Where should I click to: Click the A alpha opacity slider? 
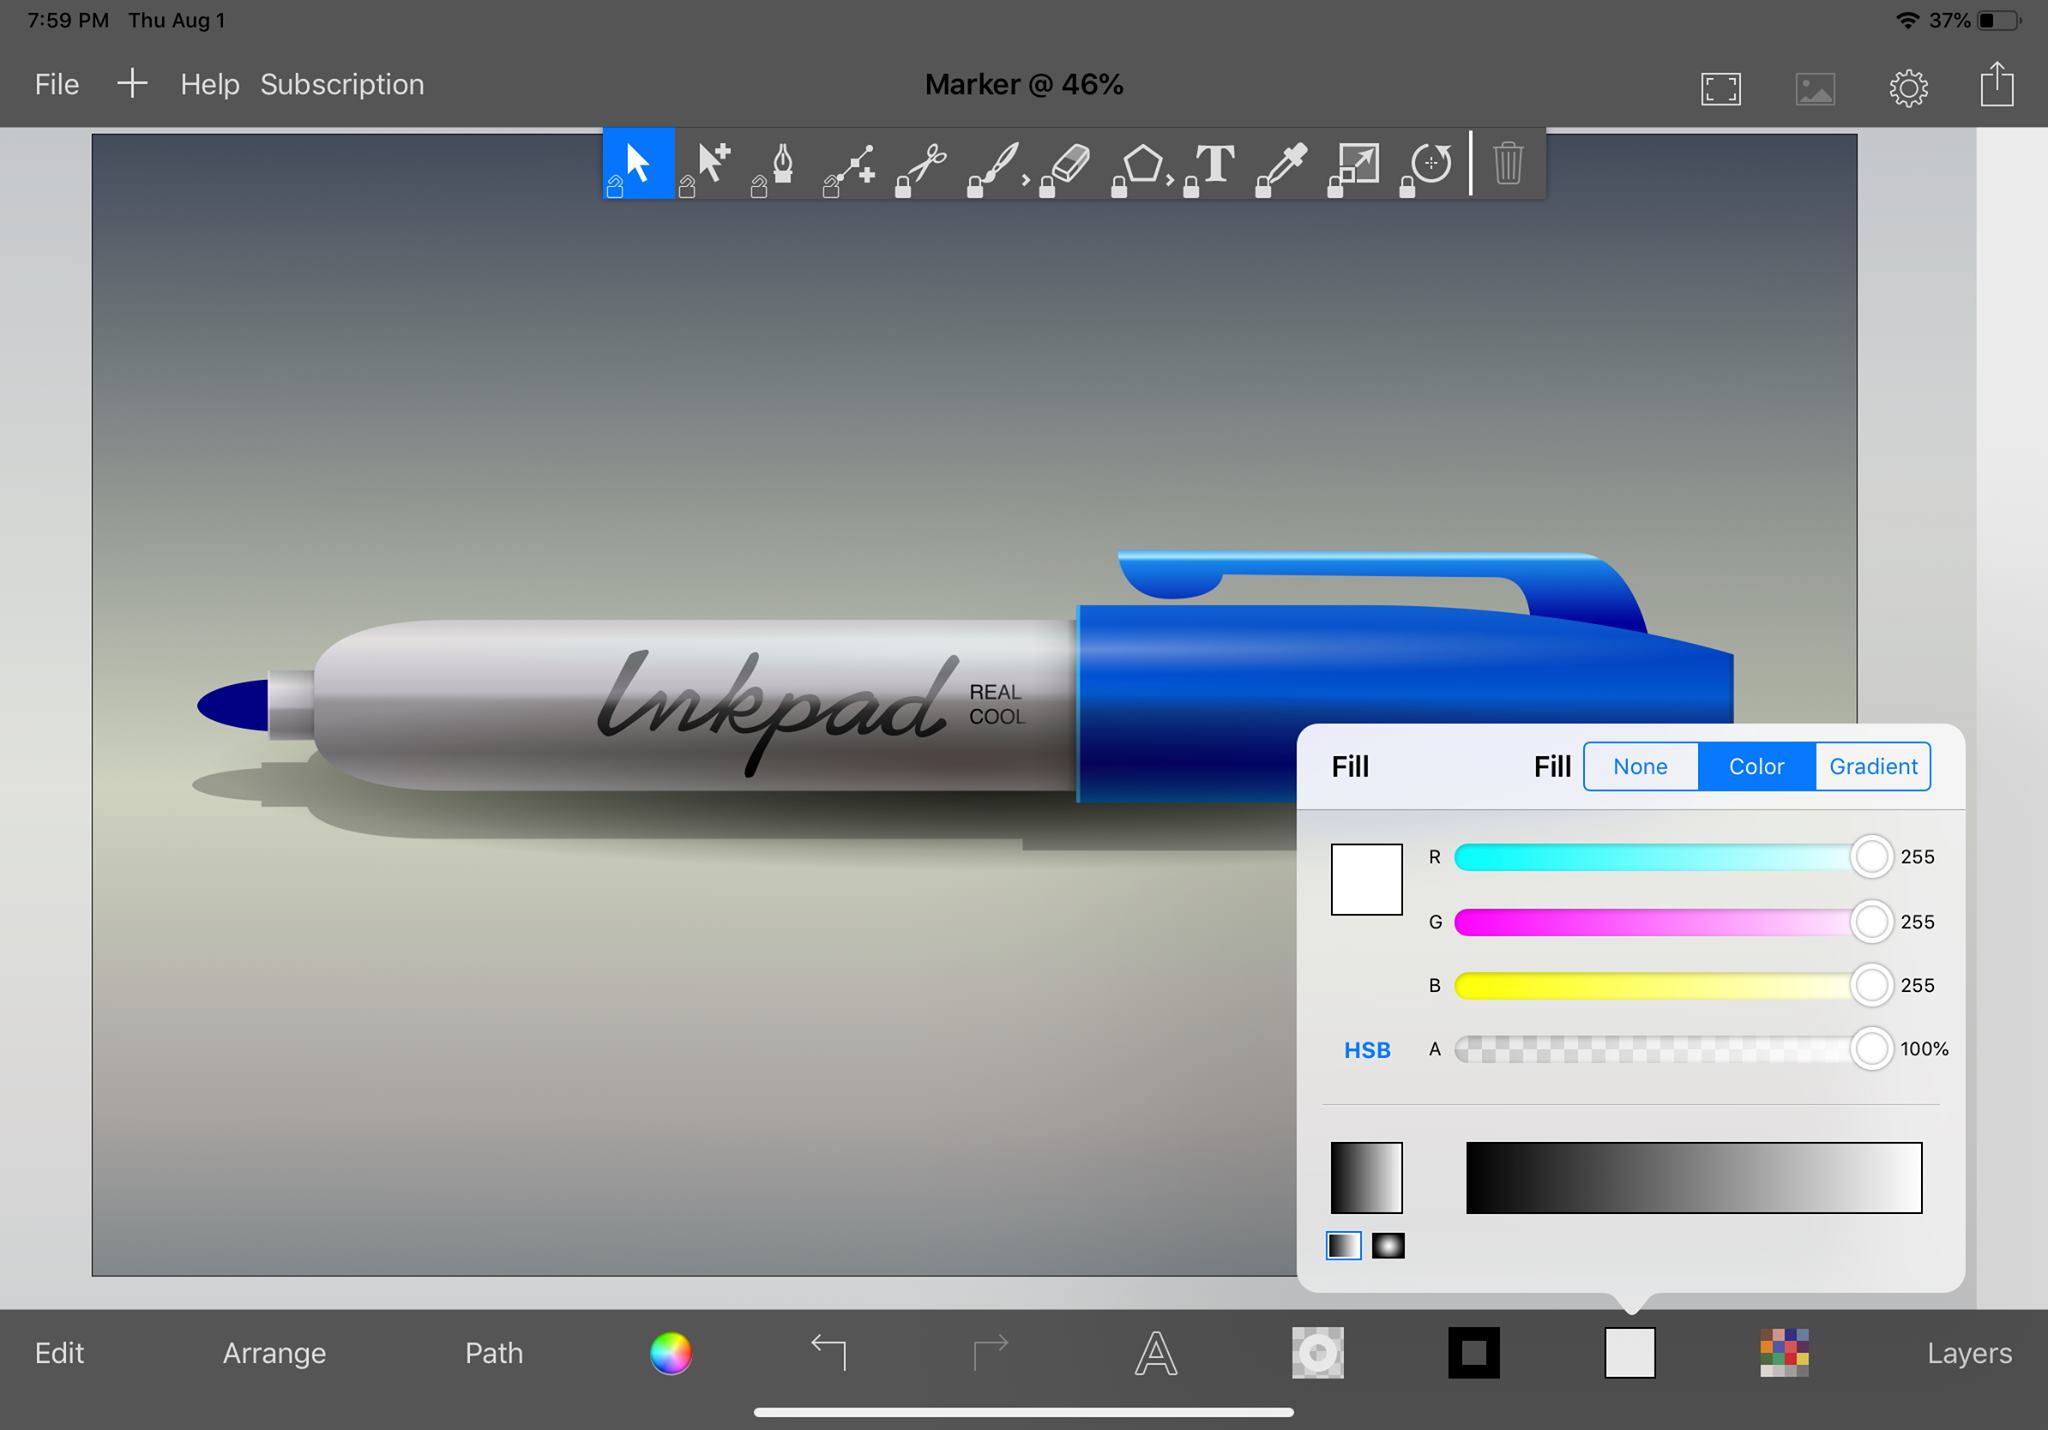point(1673,1049)
